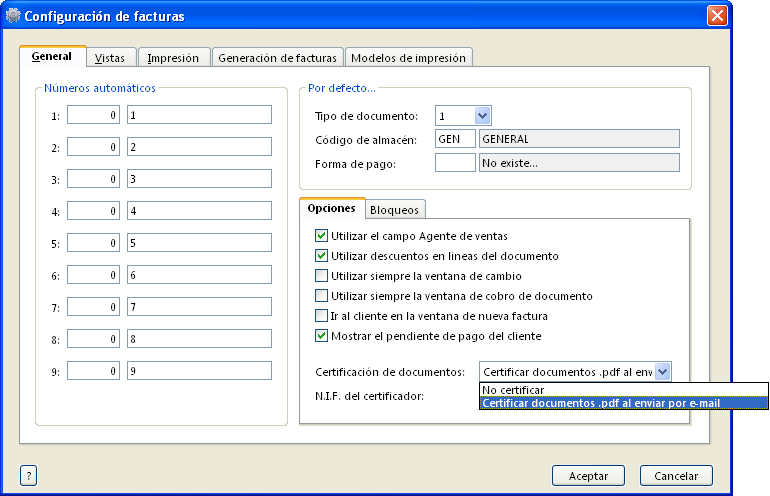
Task: Toggle Utilizar el campo Agente de ventas
Action: point(321,236)
